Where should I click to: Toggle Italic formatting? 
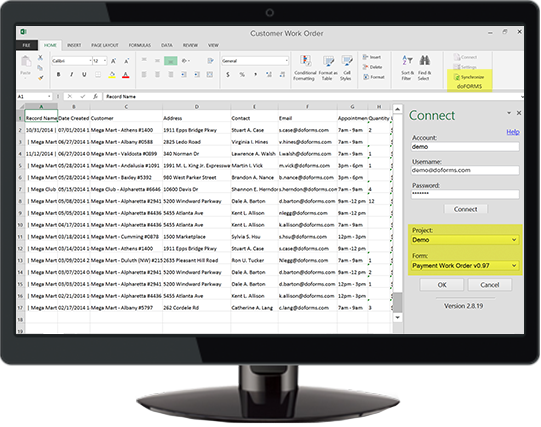click(71, 75)
